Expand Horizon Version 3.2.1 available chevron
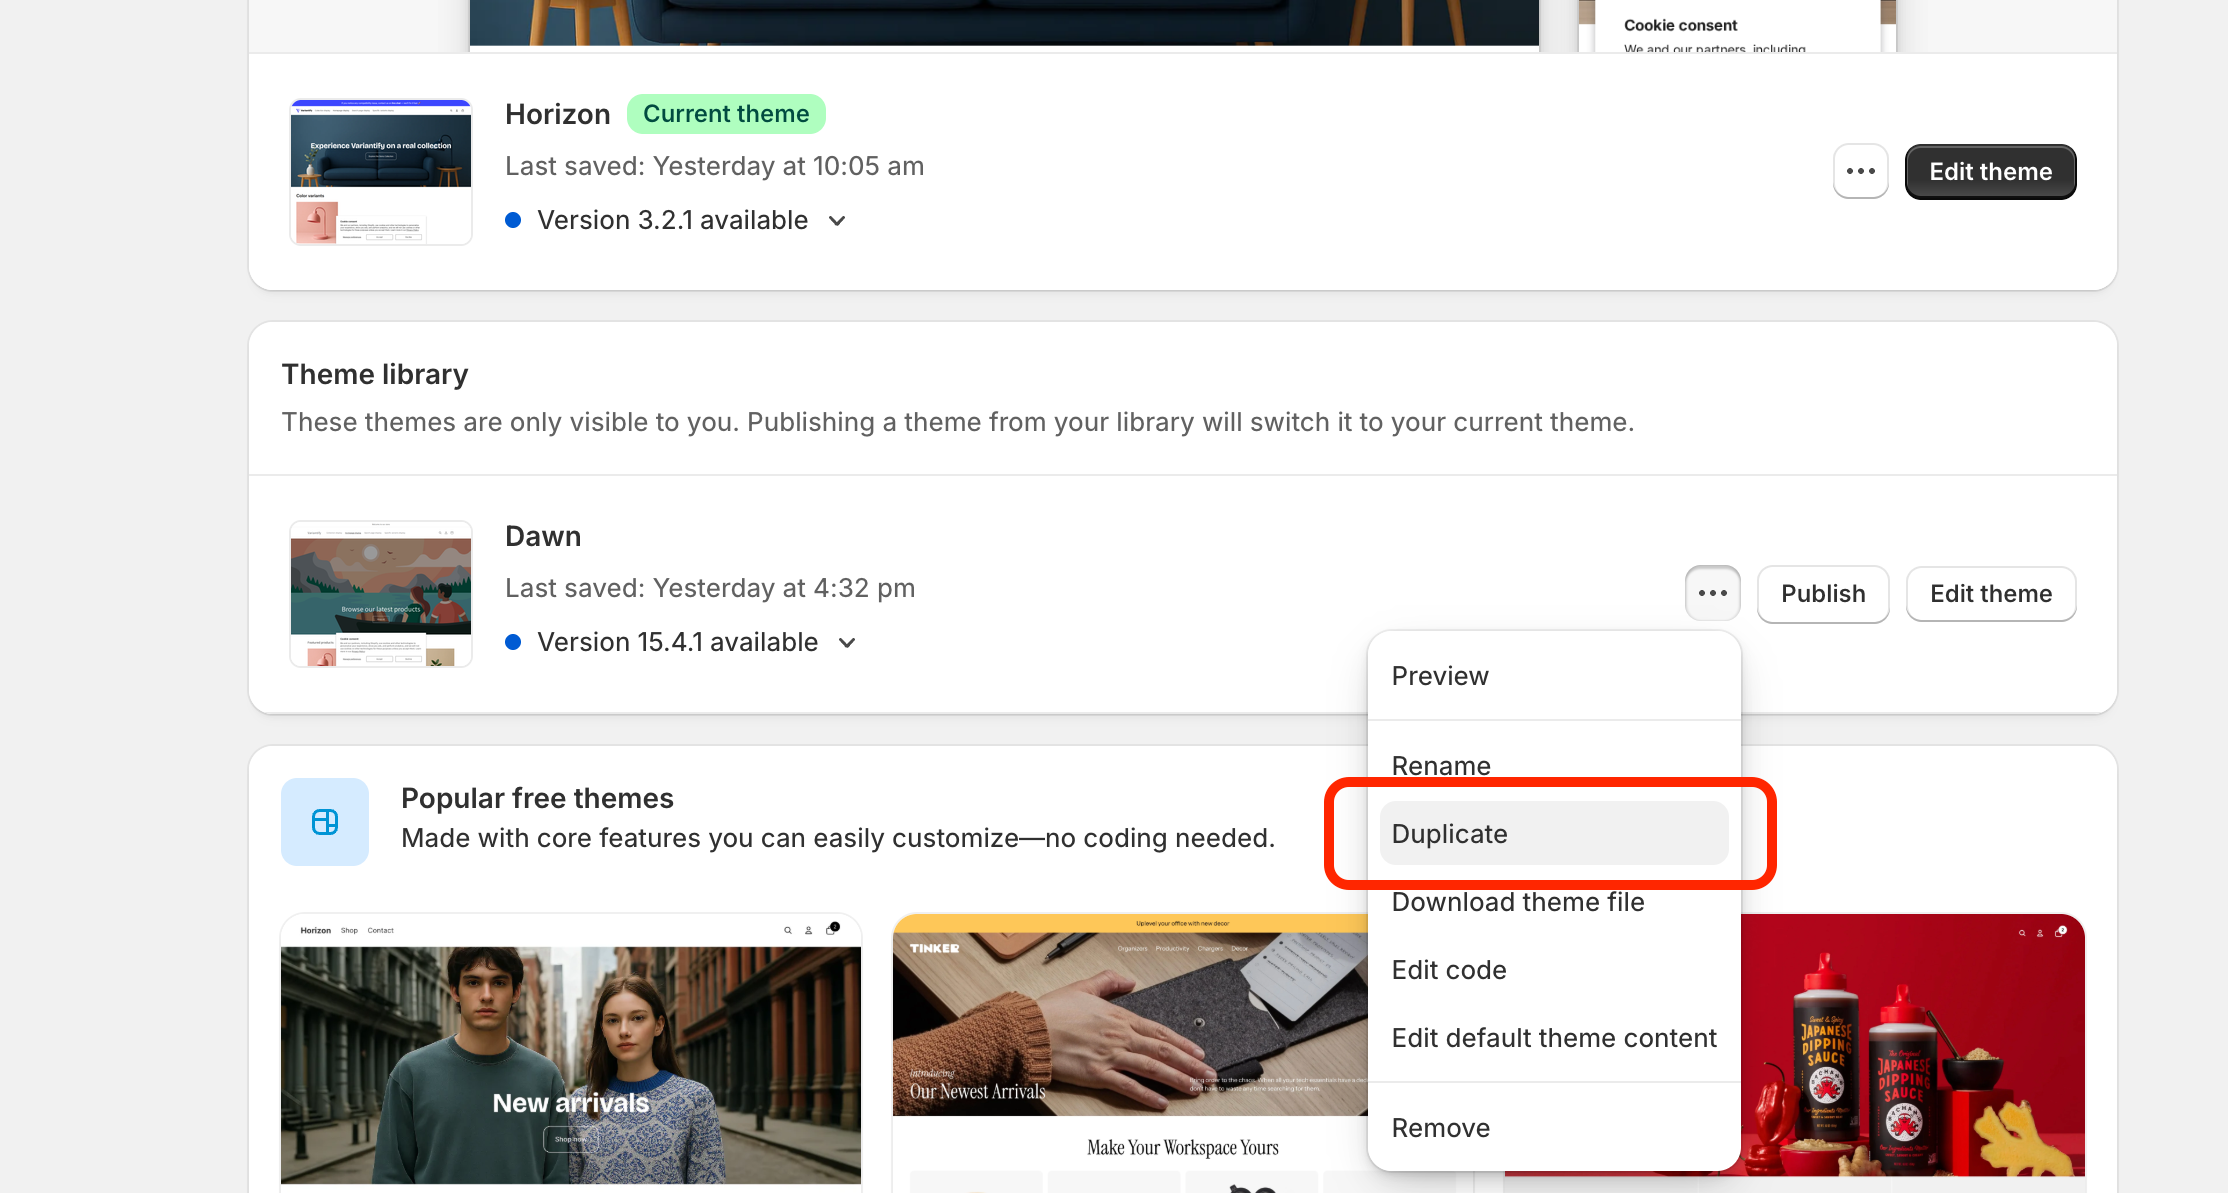 (x=838, y=221)
